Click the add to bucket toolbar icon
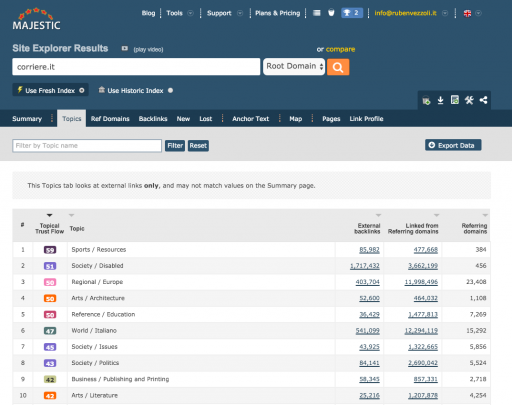The width and height of the screenshot is (512, 405). (x=426, y=100)
